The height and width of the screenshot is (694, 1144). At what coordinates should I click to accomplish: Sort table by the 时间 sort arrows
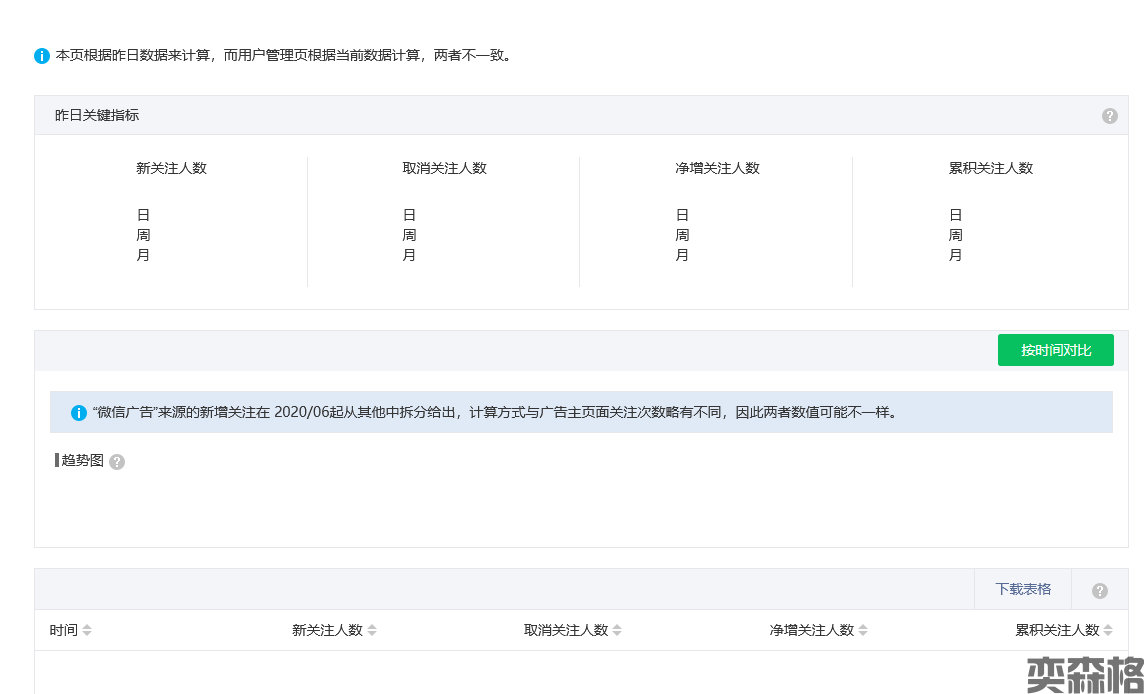pyautogui.click(x=87, y=630)
